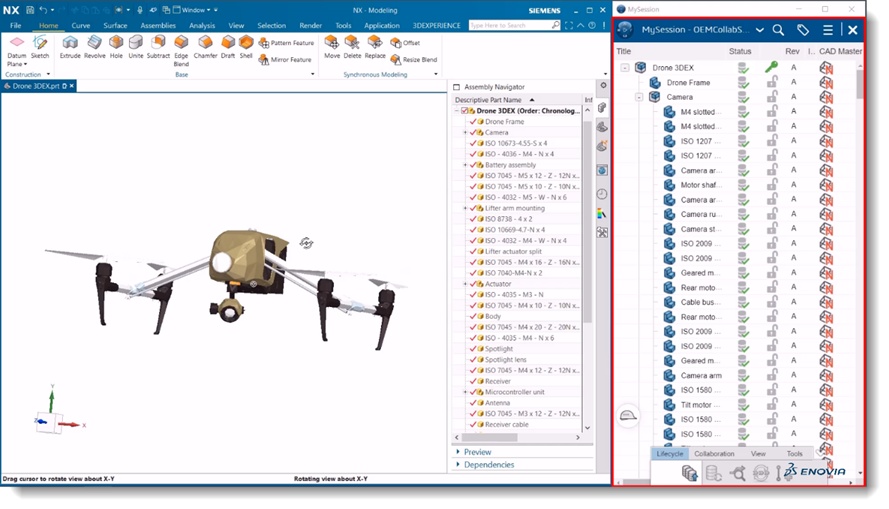Image resolution: width=889 pixels, height=509 pixels.
Task: Click the unlock icon in Drone Frame row
Action: coord(772,82)
